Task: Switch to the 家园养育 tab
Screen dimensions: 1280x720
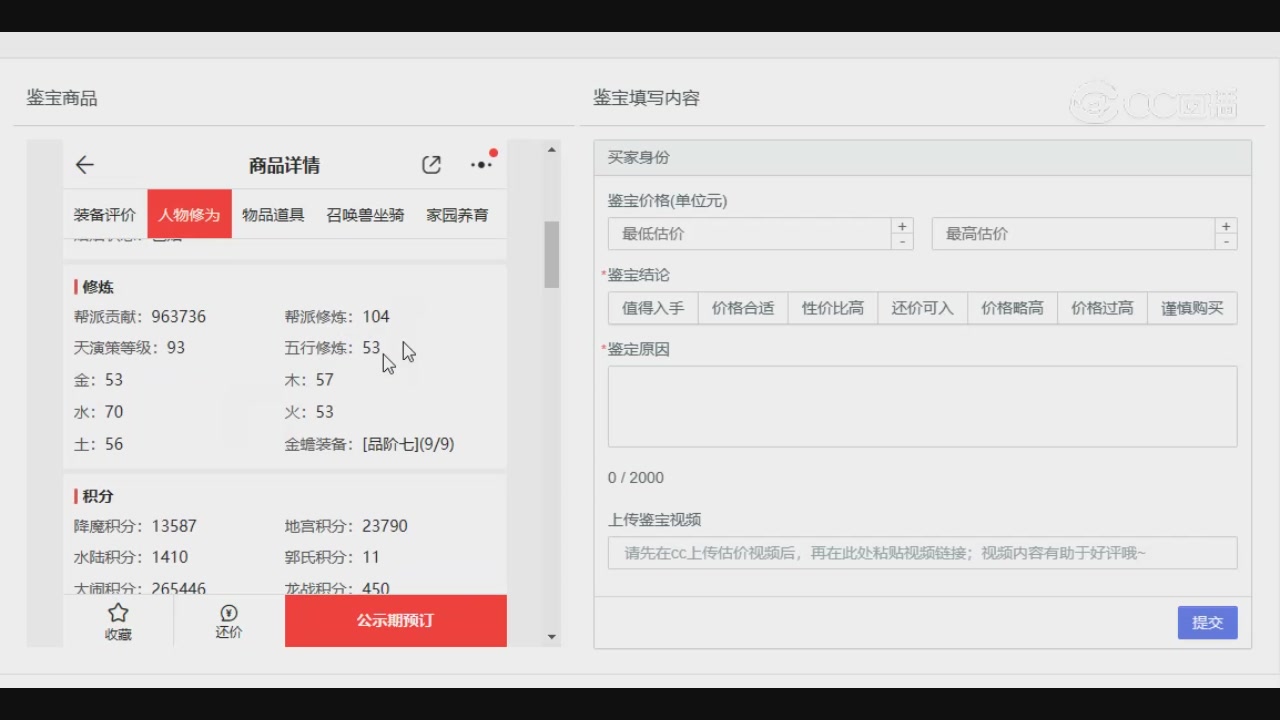Action: (x=457, y=215)
